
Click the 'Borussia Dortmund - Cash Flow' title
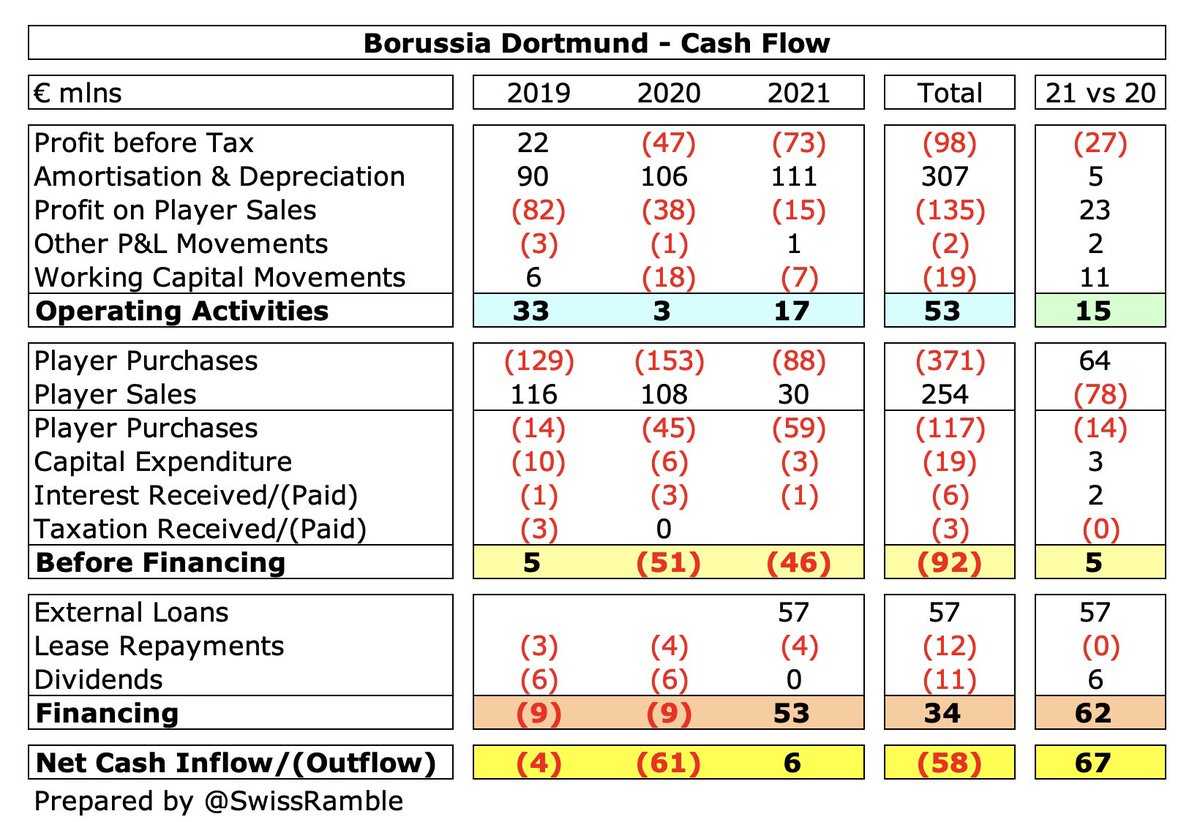pos(596,43)
